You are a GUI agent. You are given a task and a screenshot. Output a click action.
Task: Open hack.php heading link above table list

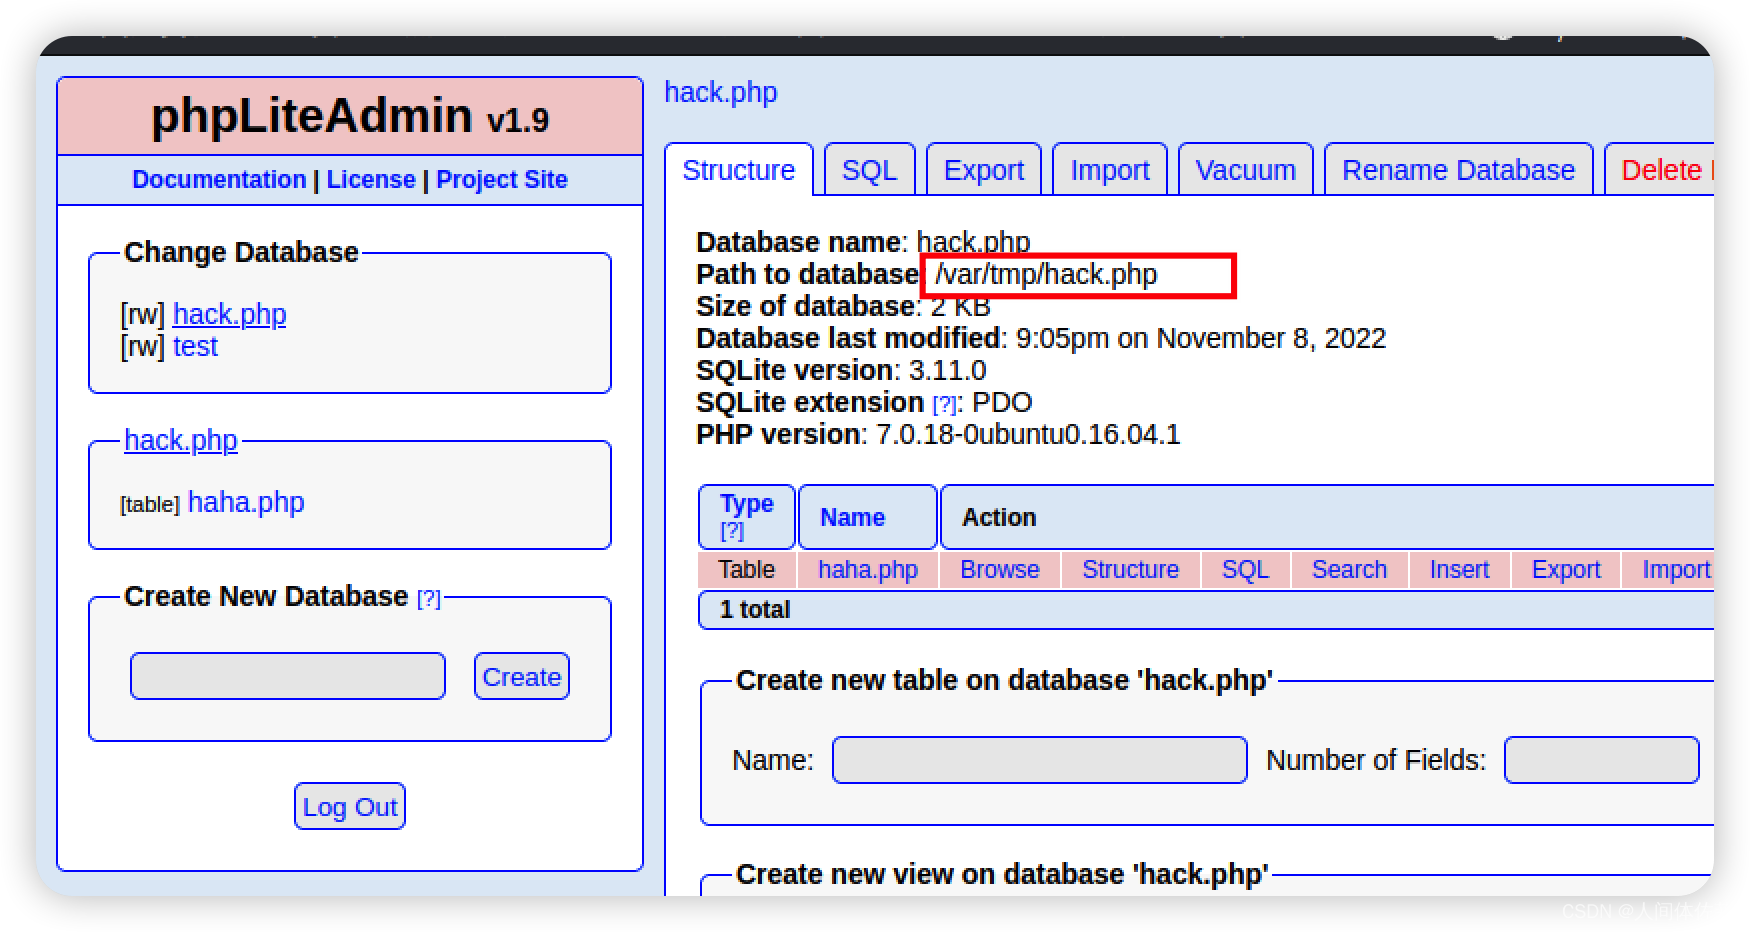[x=181, y=440]
